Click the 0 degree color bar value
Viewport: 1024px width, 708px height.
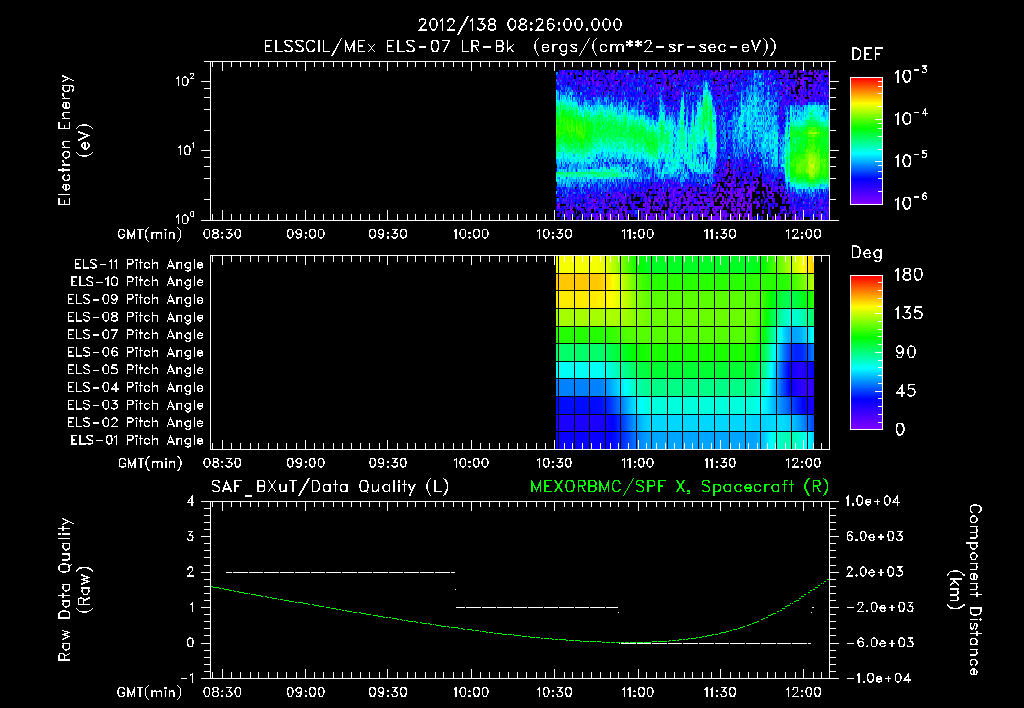pyautogui.click(x=900, y=429)
